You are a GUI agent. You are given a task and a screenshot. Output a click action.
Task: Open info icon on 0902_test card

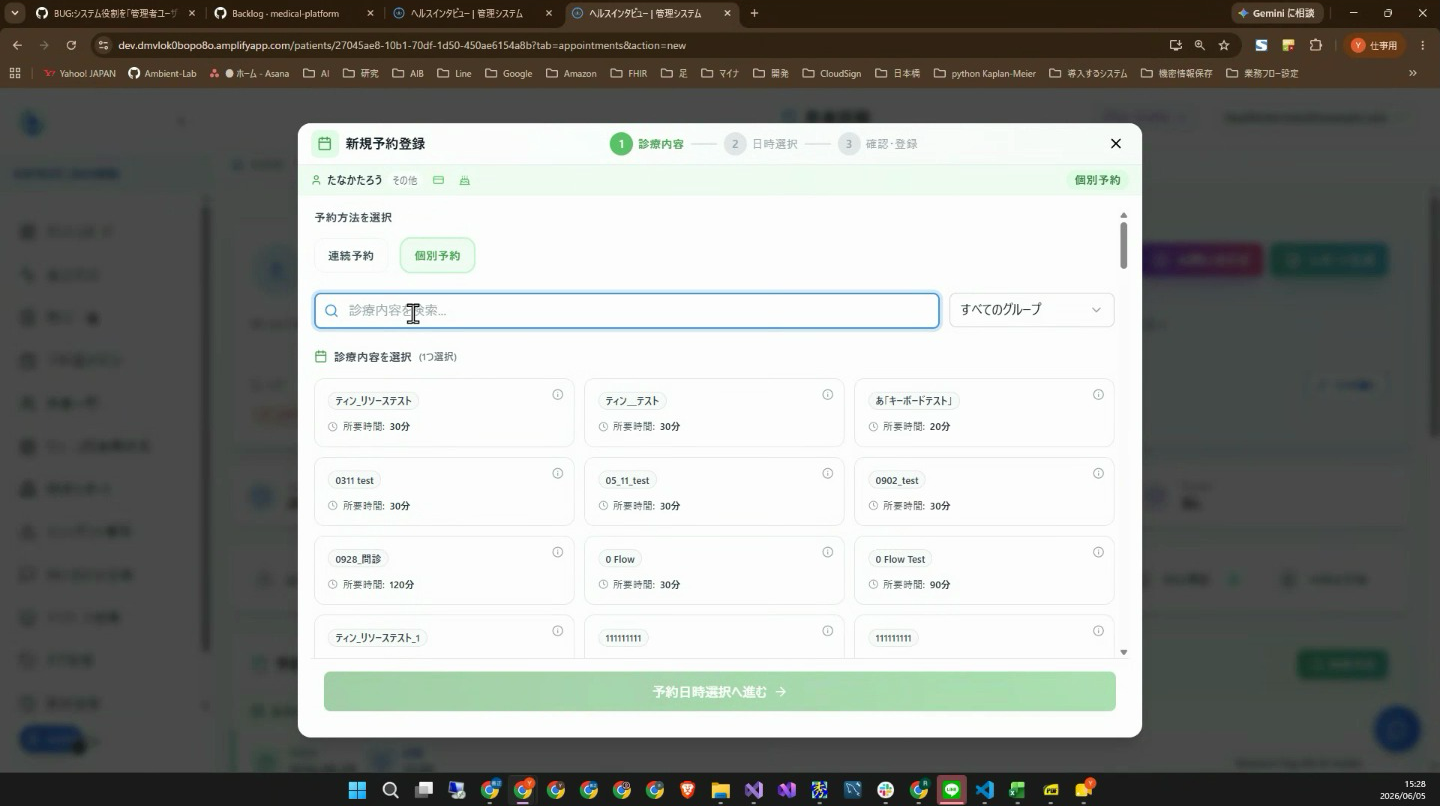(x=1098, y=474)
